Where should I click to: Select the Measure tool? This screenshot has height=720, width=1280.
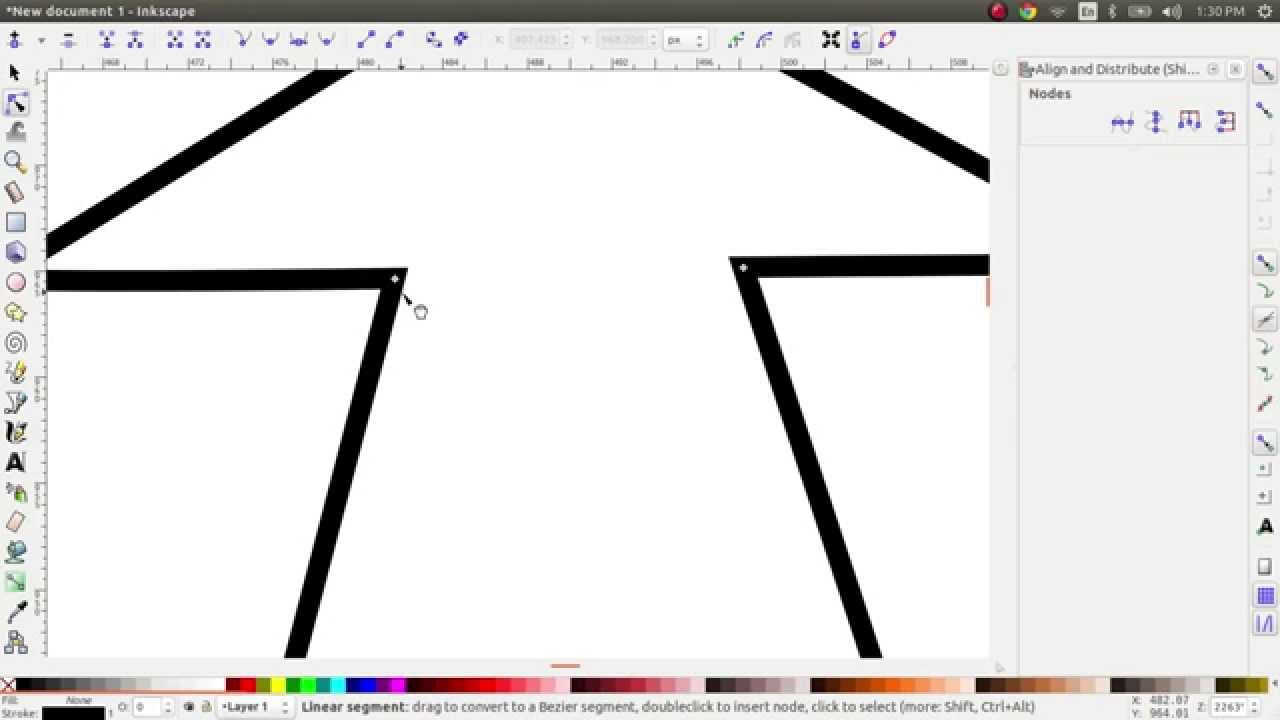pos(15,191)
